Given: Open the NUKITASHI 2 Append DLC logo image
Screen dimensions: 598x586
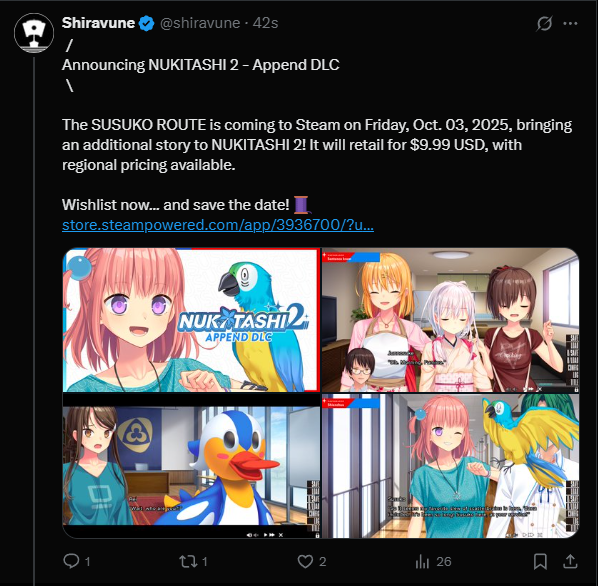Looking at the screenshot, I should [x=191, y=319].
